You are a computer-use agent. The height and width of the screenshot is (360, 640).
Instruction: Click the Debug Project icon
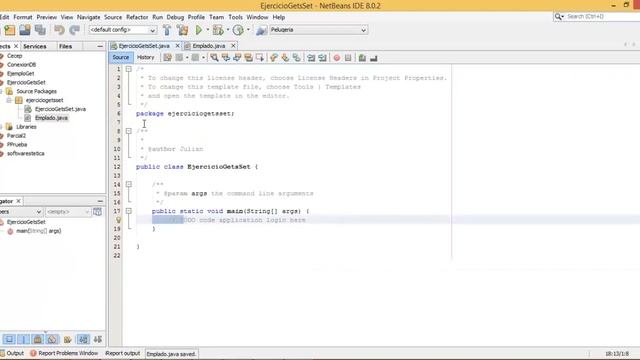point(218,30)
